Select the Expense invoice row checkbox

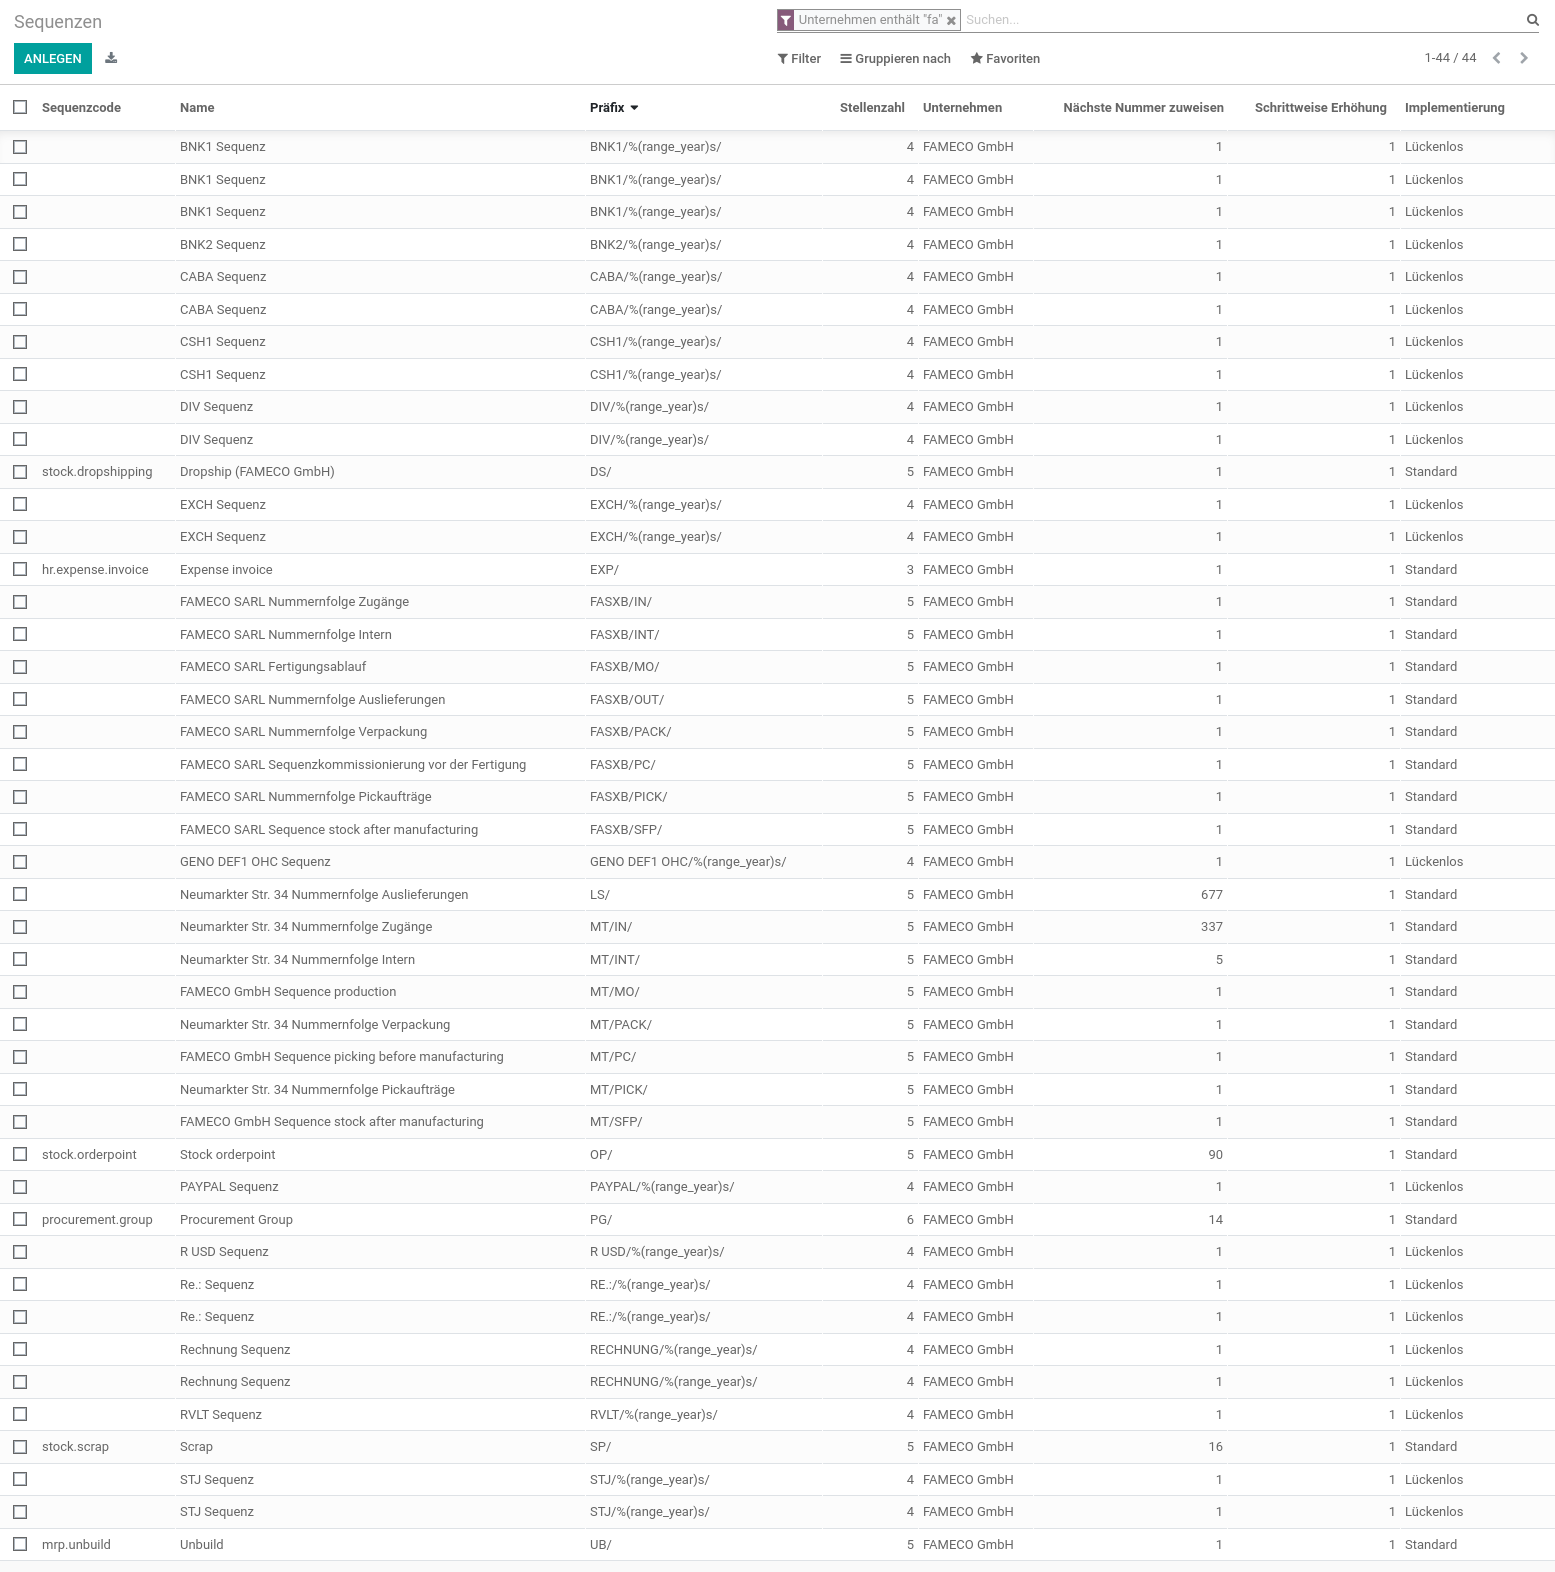click(x=20, y=569)
